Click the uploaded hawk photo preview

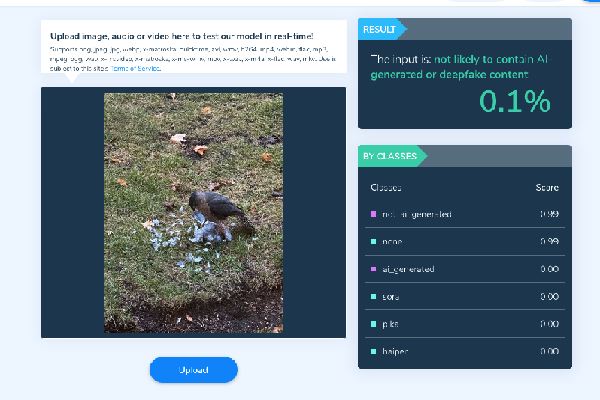(194, 213)
